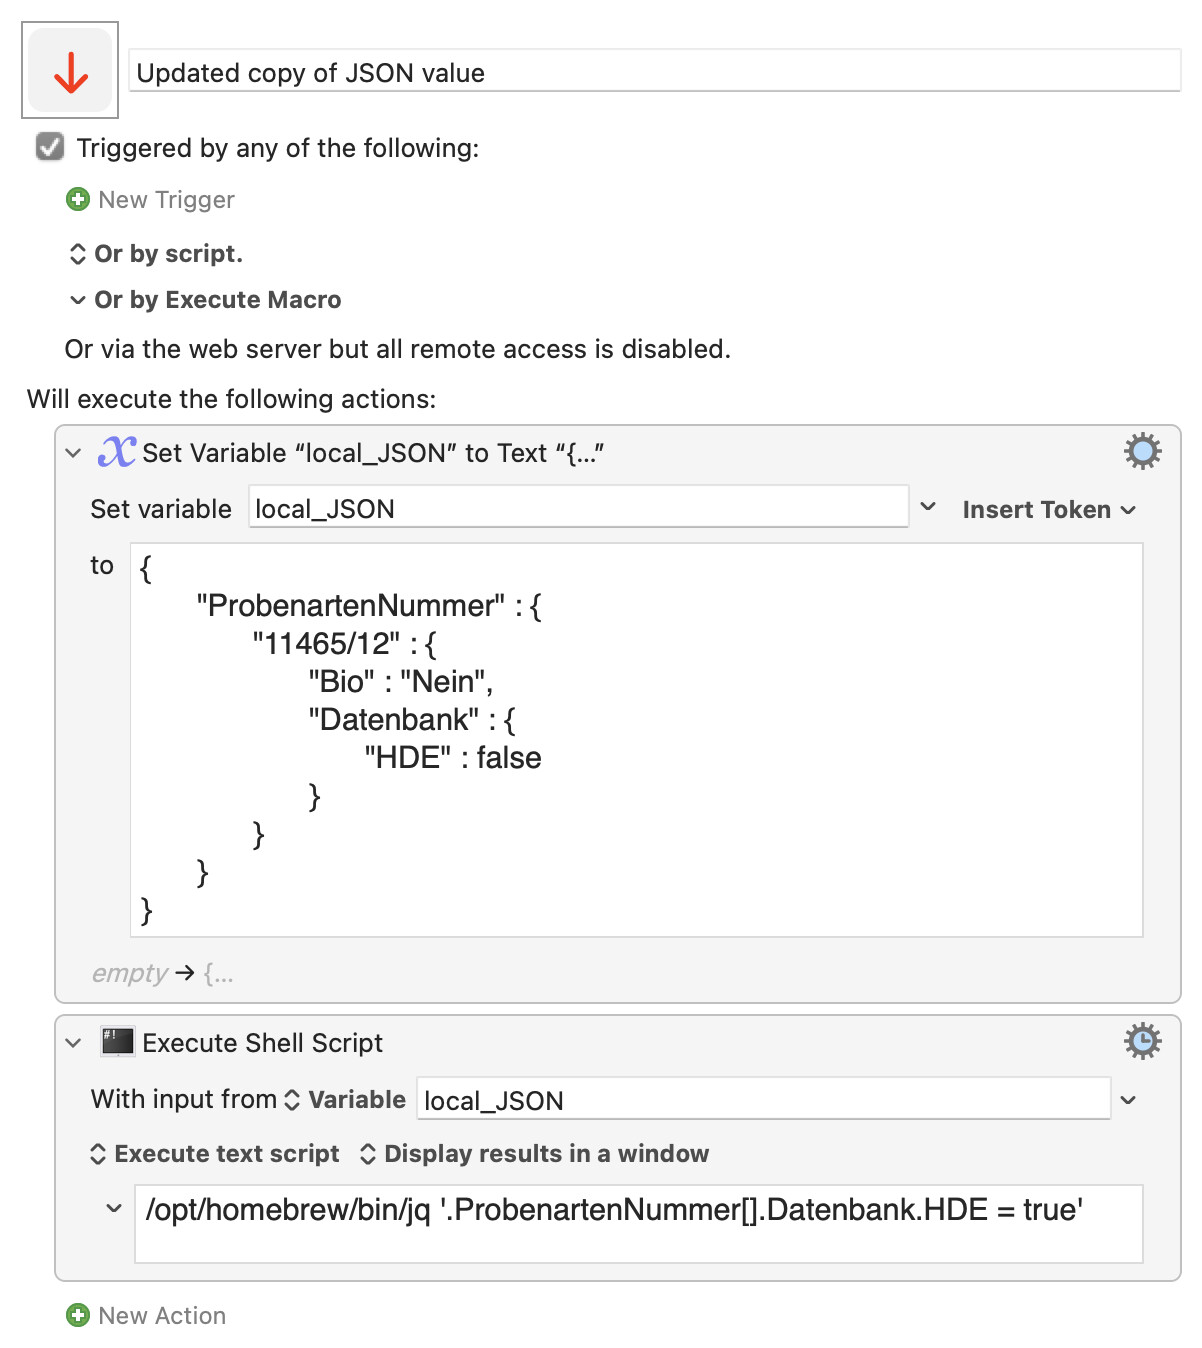Open the 'Execute text script' popup
Screen dimensions: 1202x1348
click(216, 1154)
